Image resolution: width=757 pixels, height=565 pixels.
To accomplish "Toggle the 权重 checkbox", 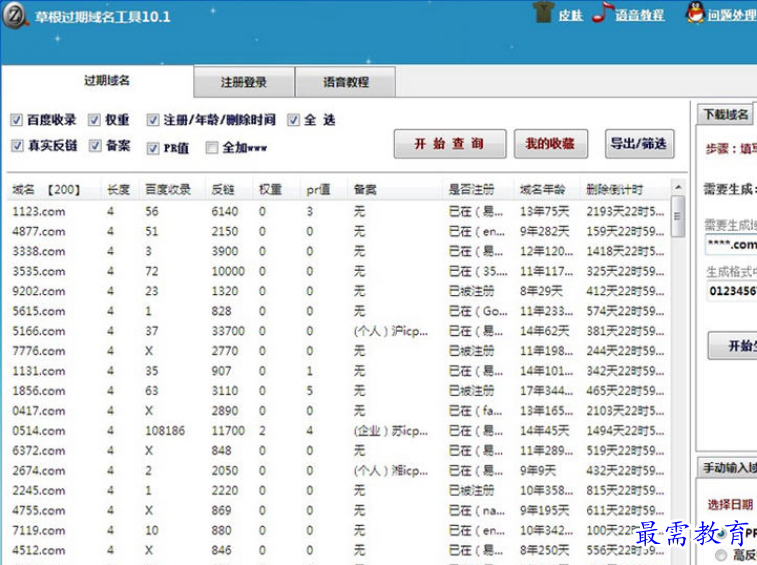I will [95, 120].
